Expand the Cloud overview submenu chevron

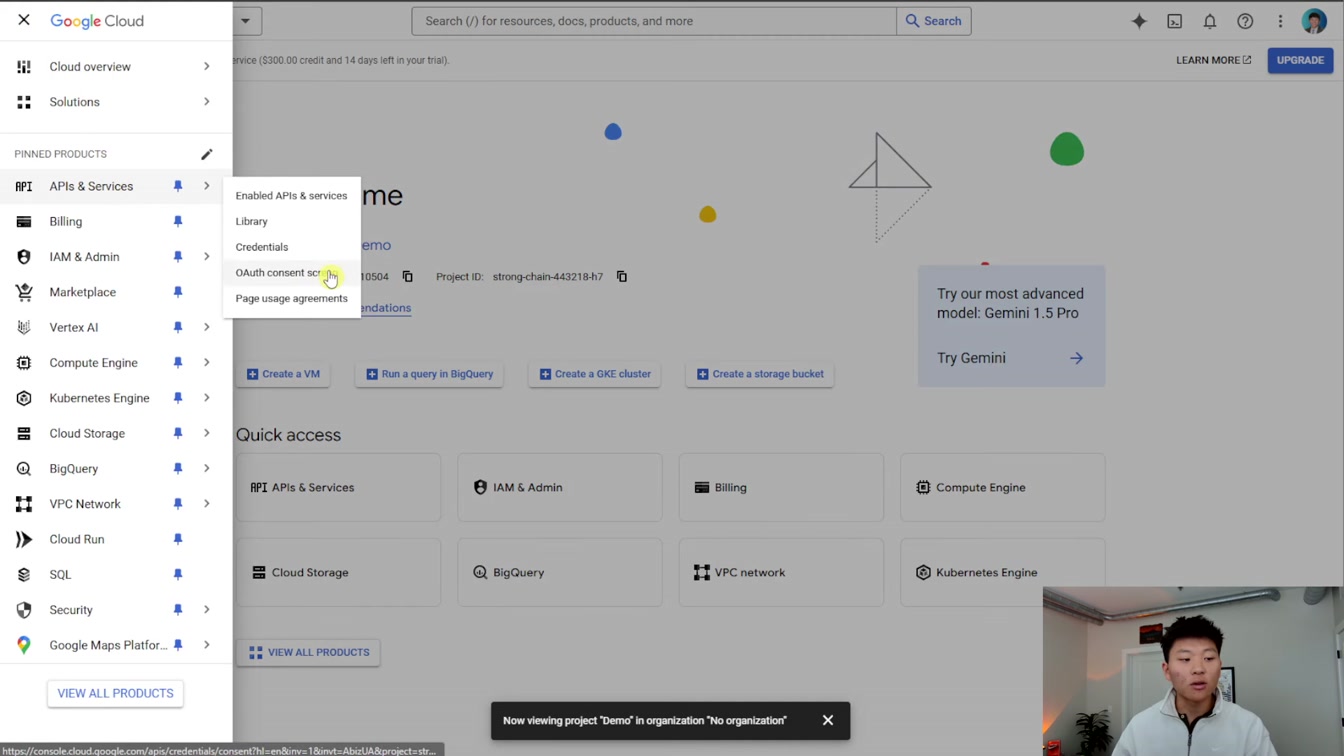(x=207, y=67)
